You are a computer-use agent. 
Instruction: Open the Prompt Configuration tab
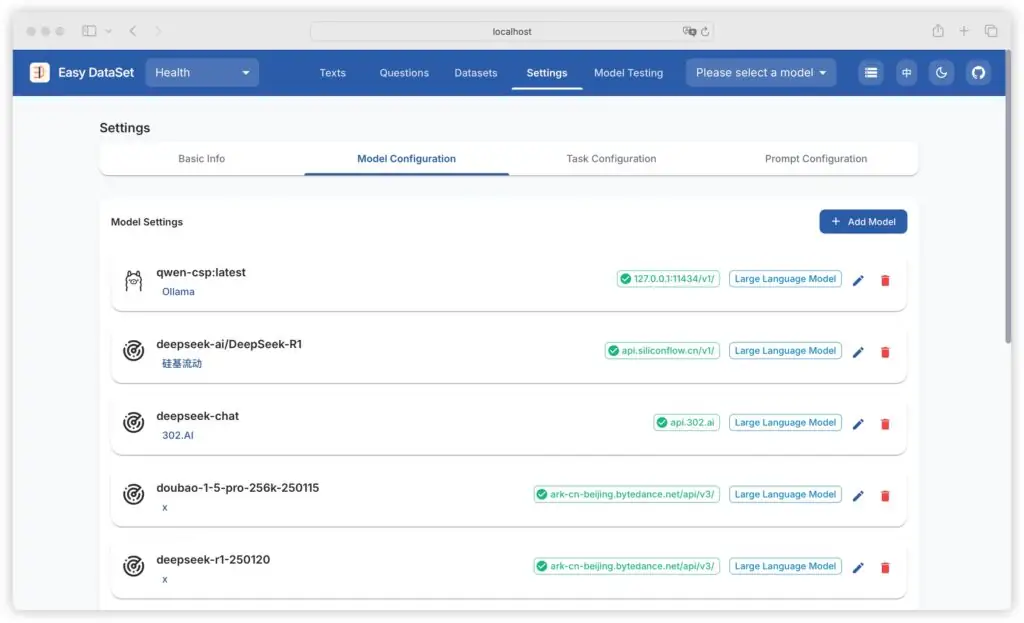[814, 158]
